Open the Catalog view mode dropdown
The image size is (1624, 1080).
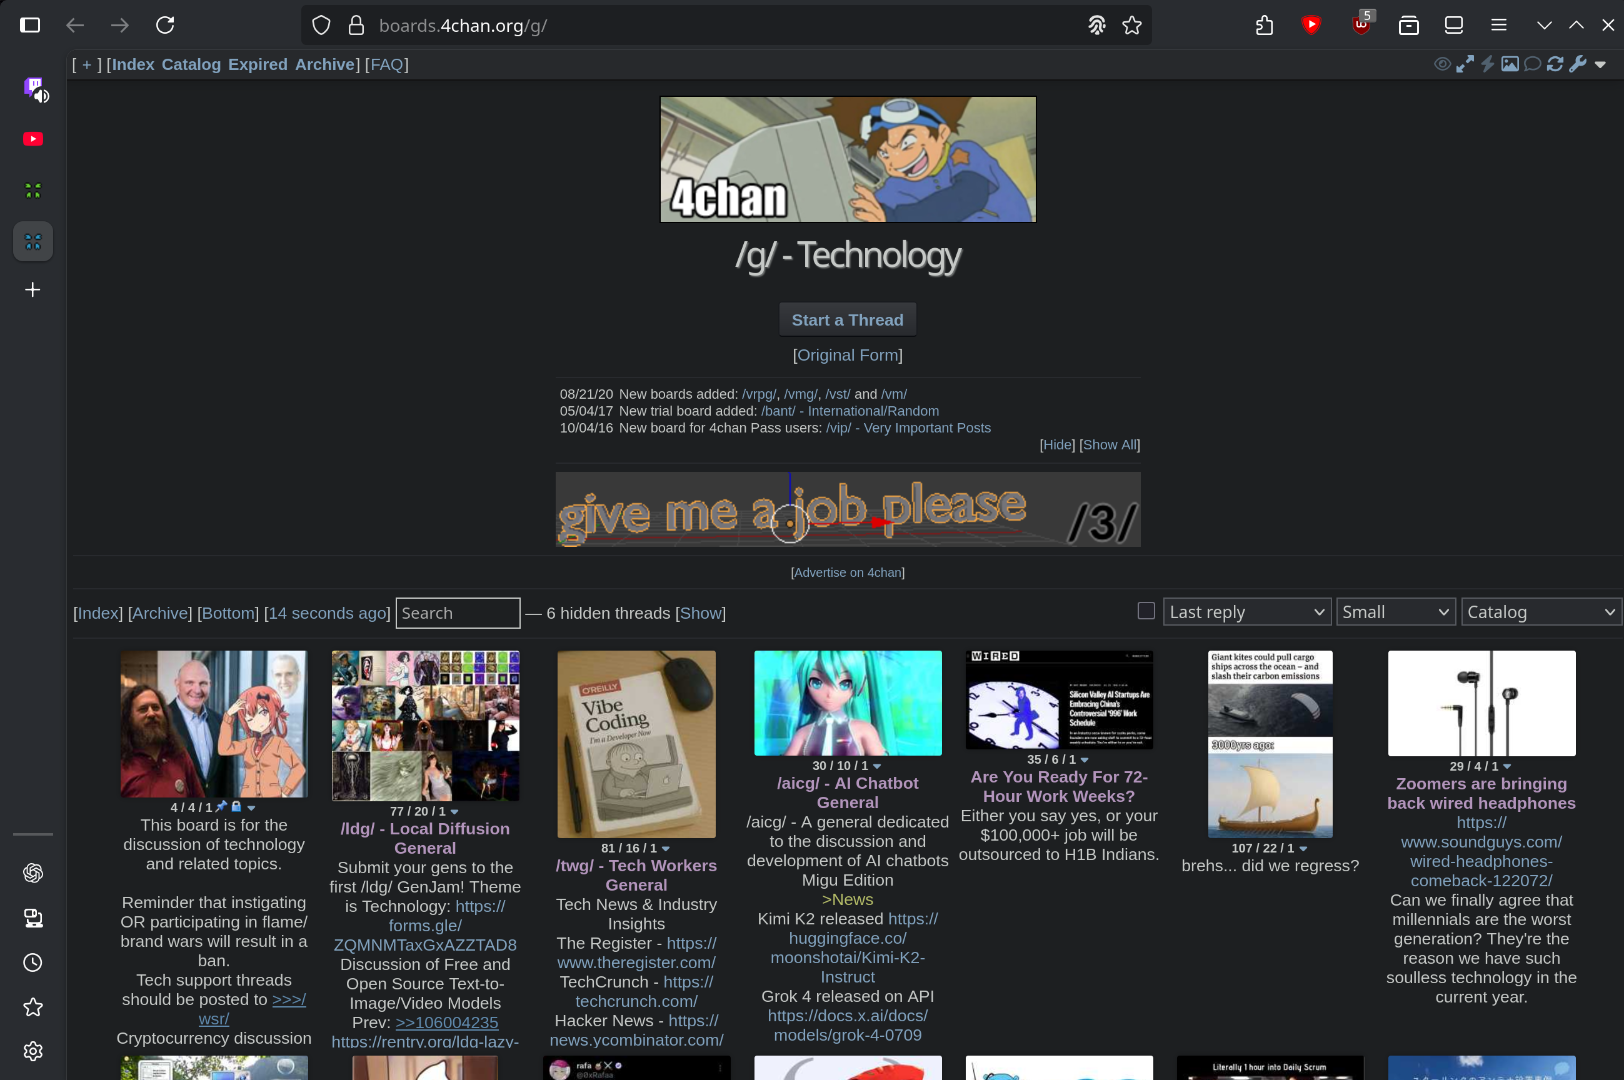pyautogui.click(x=1540, y=612)
